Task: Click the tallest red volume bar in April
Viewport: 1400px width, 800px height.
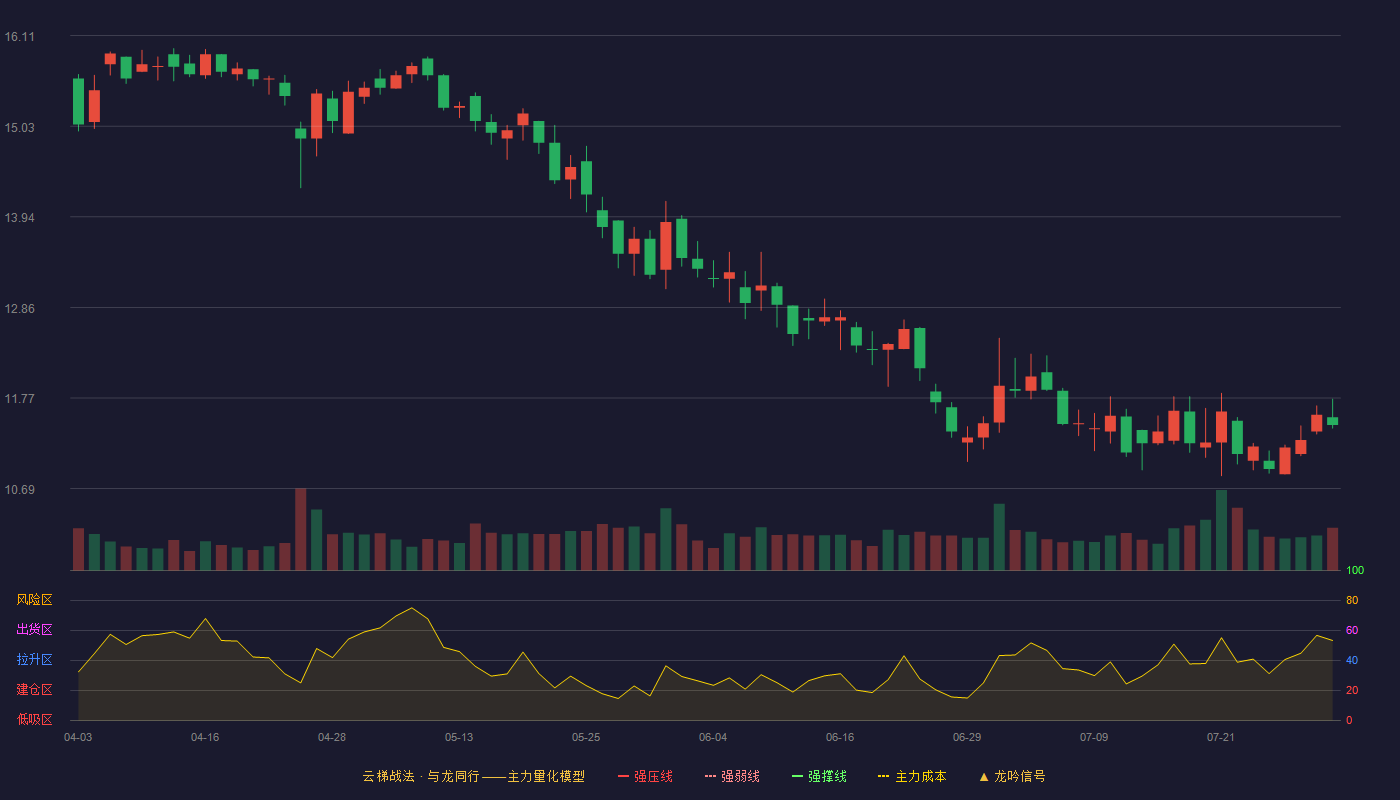Action: coord(300,530)
